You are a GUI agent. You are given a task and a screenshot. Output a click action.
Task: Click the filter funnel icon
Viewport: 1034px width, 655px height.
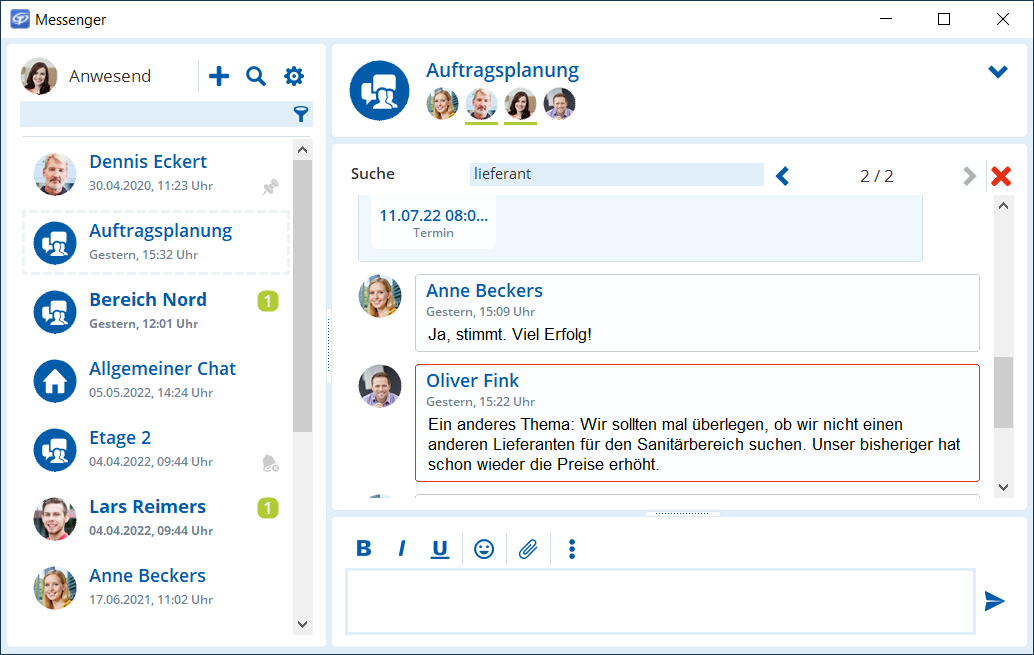pos(300,114)
